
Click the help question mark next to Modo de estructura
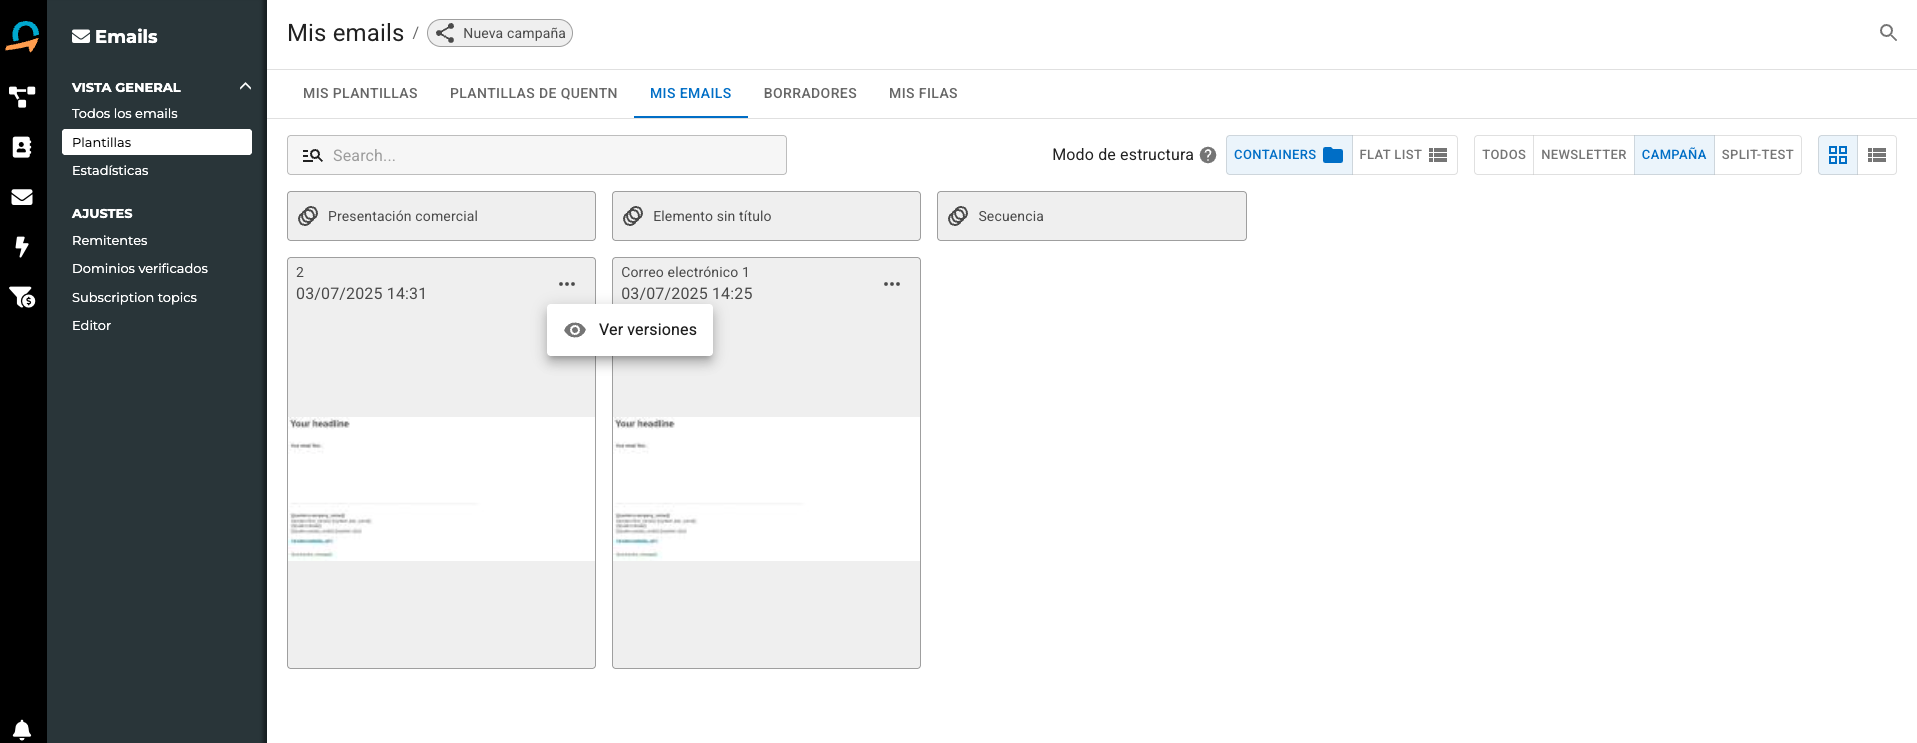click(1208, 155)
